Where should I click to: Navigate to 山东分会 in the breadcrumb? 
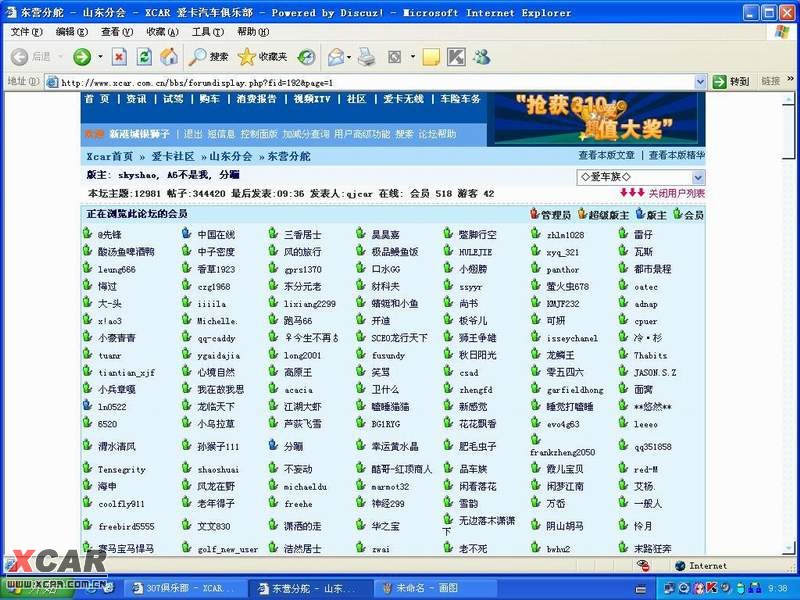point(231,157)
